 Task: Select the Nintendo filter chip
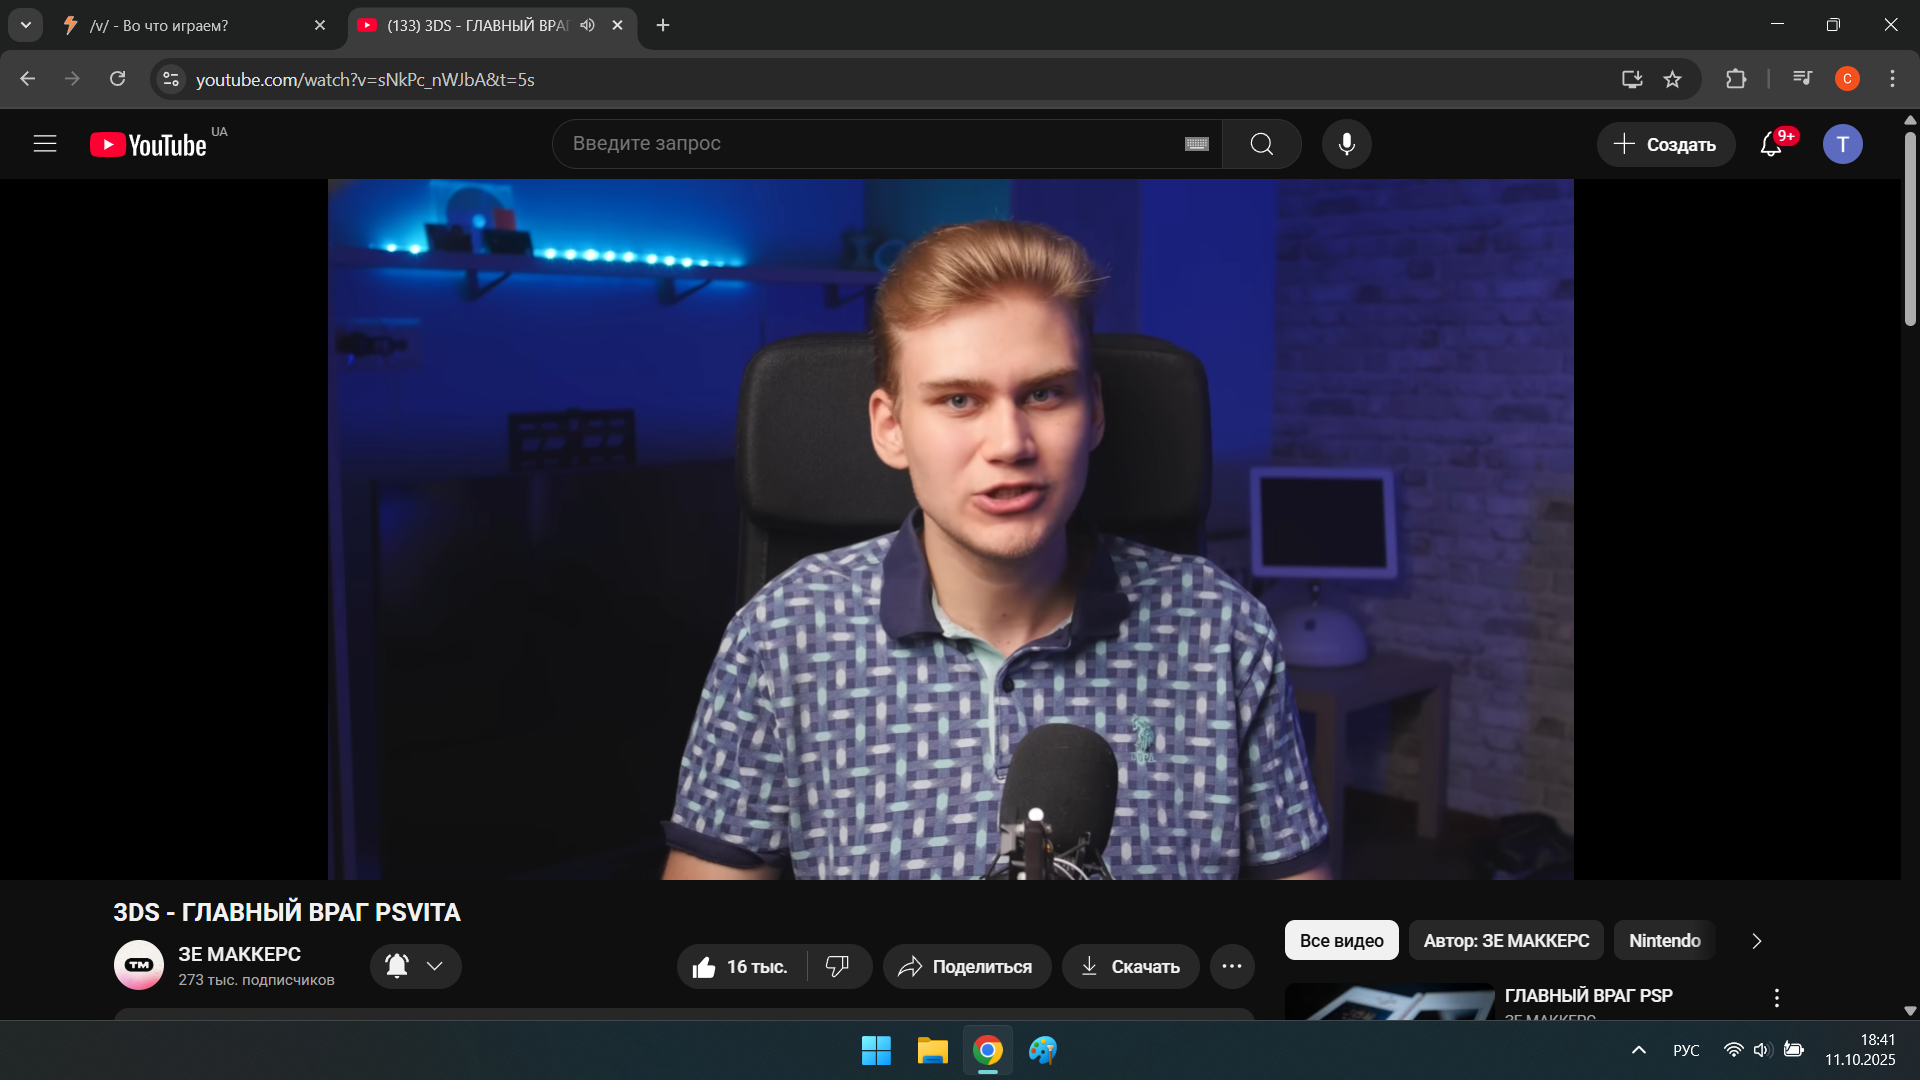click(x=1663, y=940)
